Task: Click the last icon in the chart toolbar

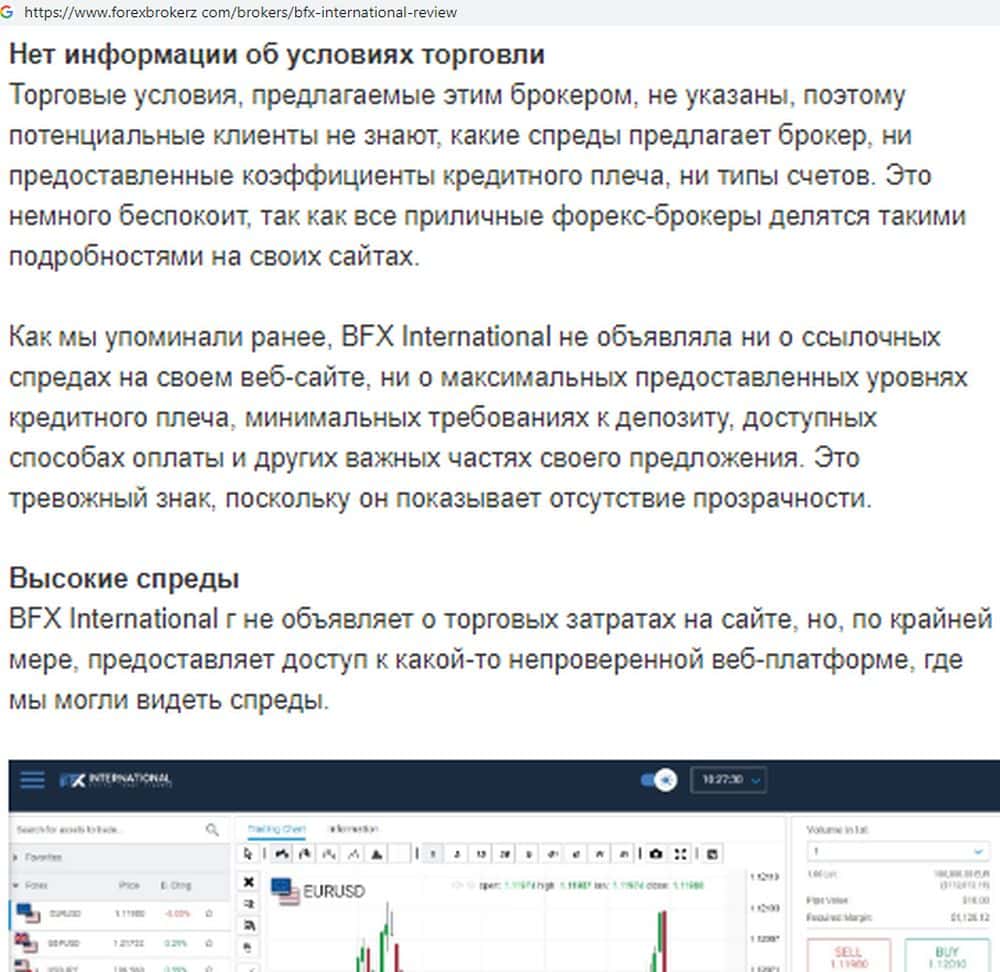Action: (x=713, y=853)
